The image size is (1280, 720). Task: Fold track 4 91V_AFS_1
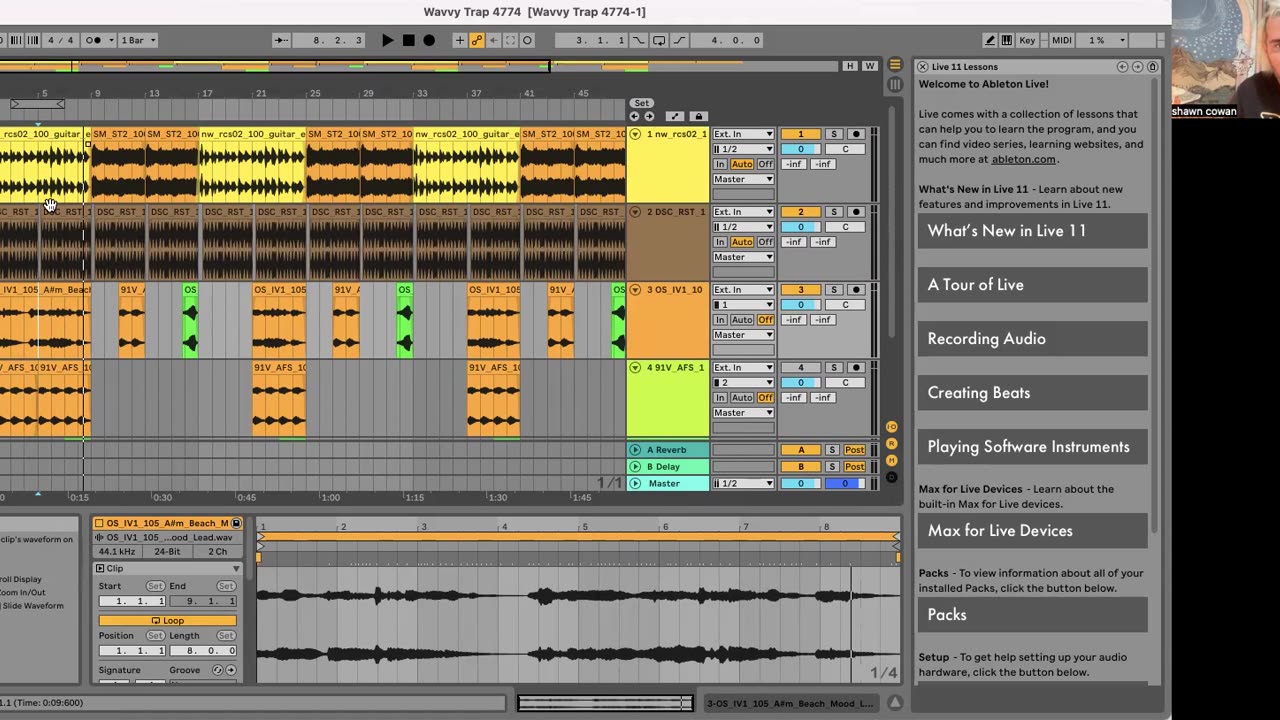point(636,368)
